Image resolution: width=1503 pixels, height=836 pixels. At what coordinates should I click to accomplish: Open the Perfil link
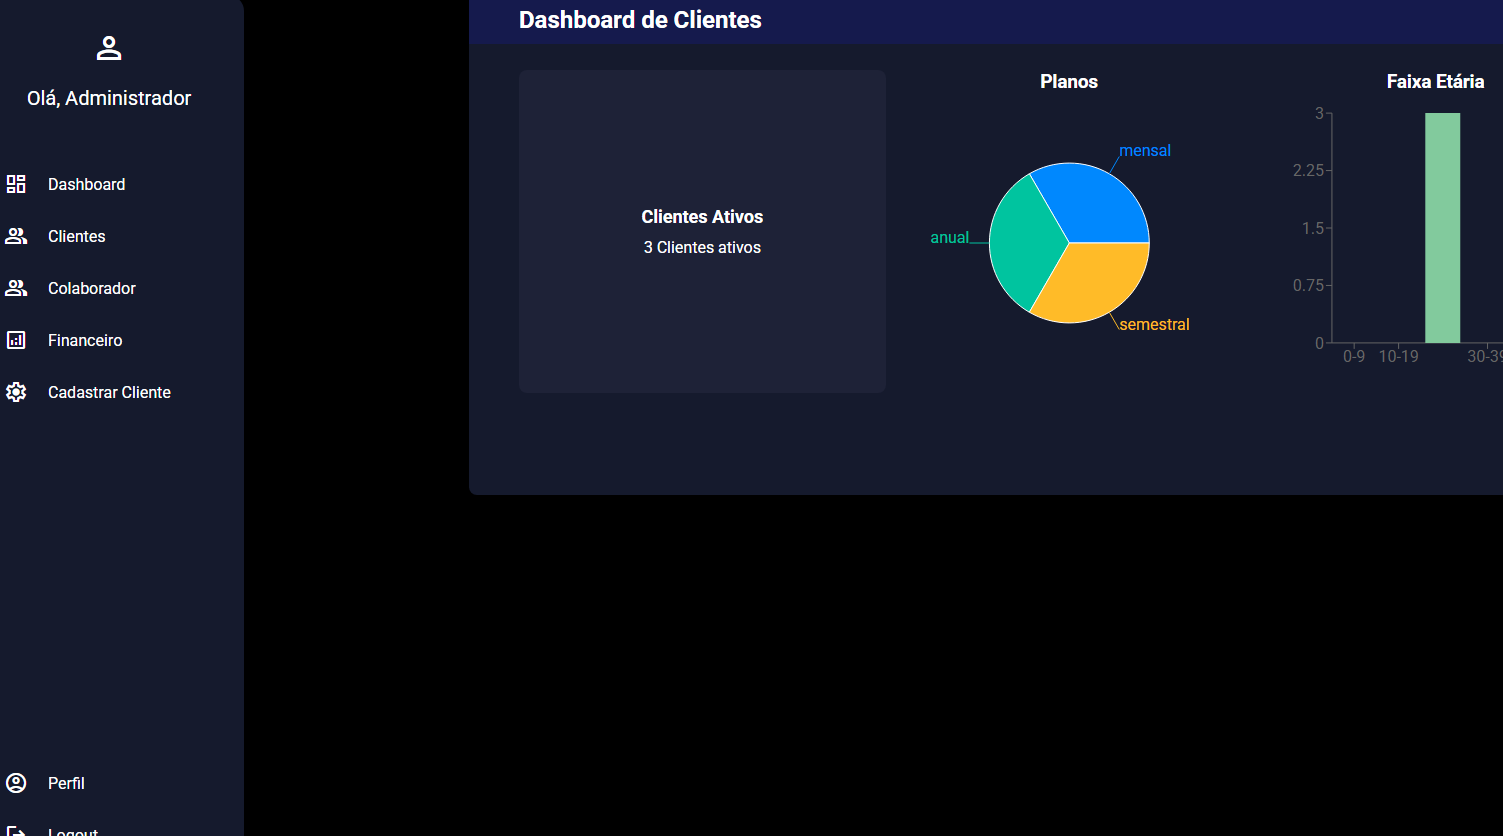coord(66,783)
